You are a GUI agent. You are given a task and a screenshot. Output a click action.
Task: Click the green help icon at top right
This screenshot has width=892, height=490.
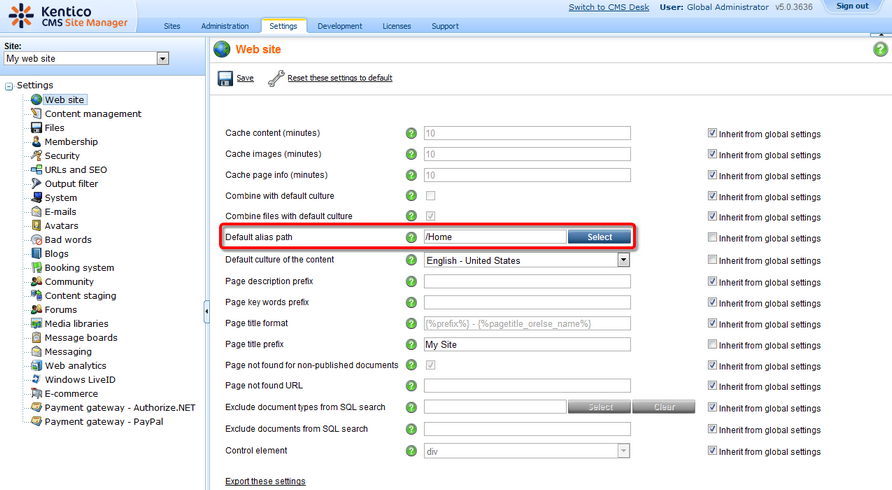coord(881,49)
